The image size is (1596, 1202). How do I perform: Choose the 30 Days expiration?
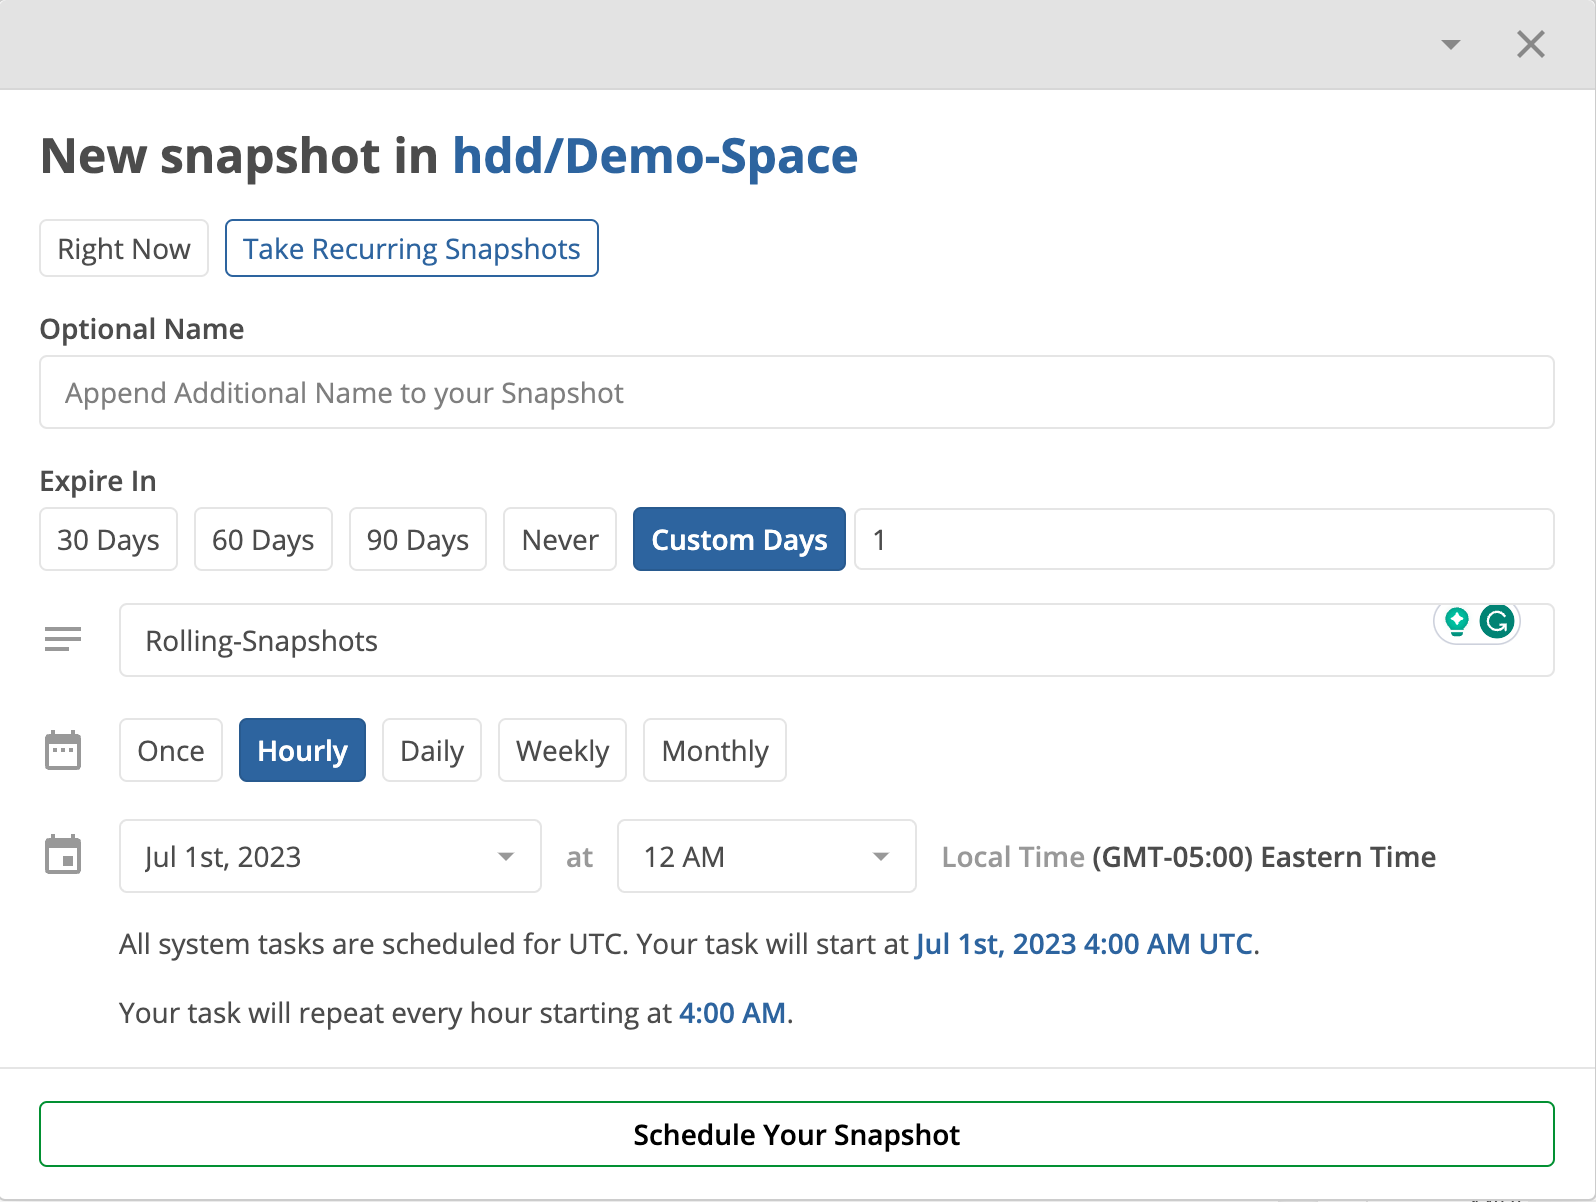pyautogui.click(x=109, y=539)
